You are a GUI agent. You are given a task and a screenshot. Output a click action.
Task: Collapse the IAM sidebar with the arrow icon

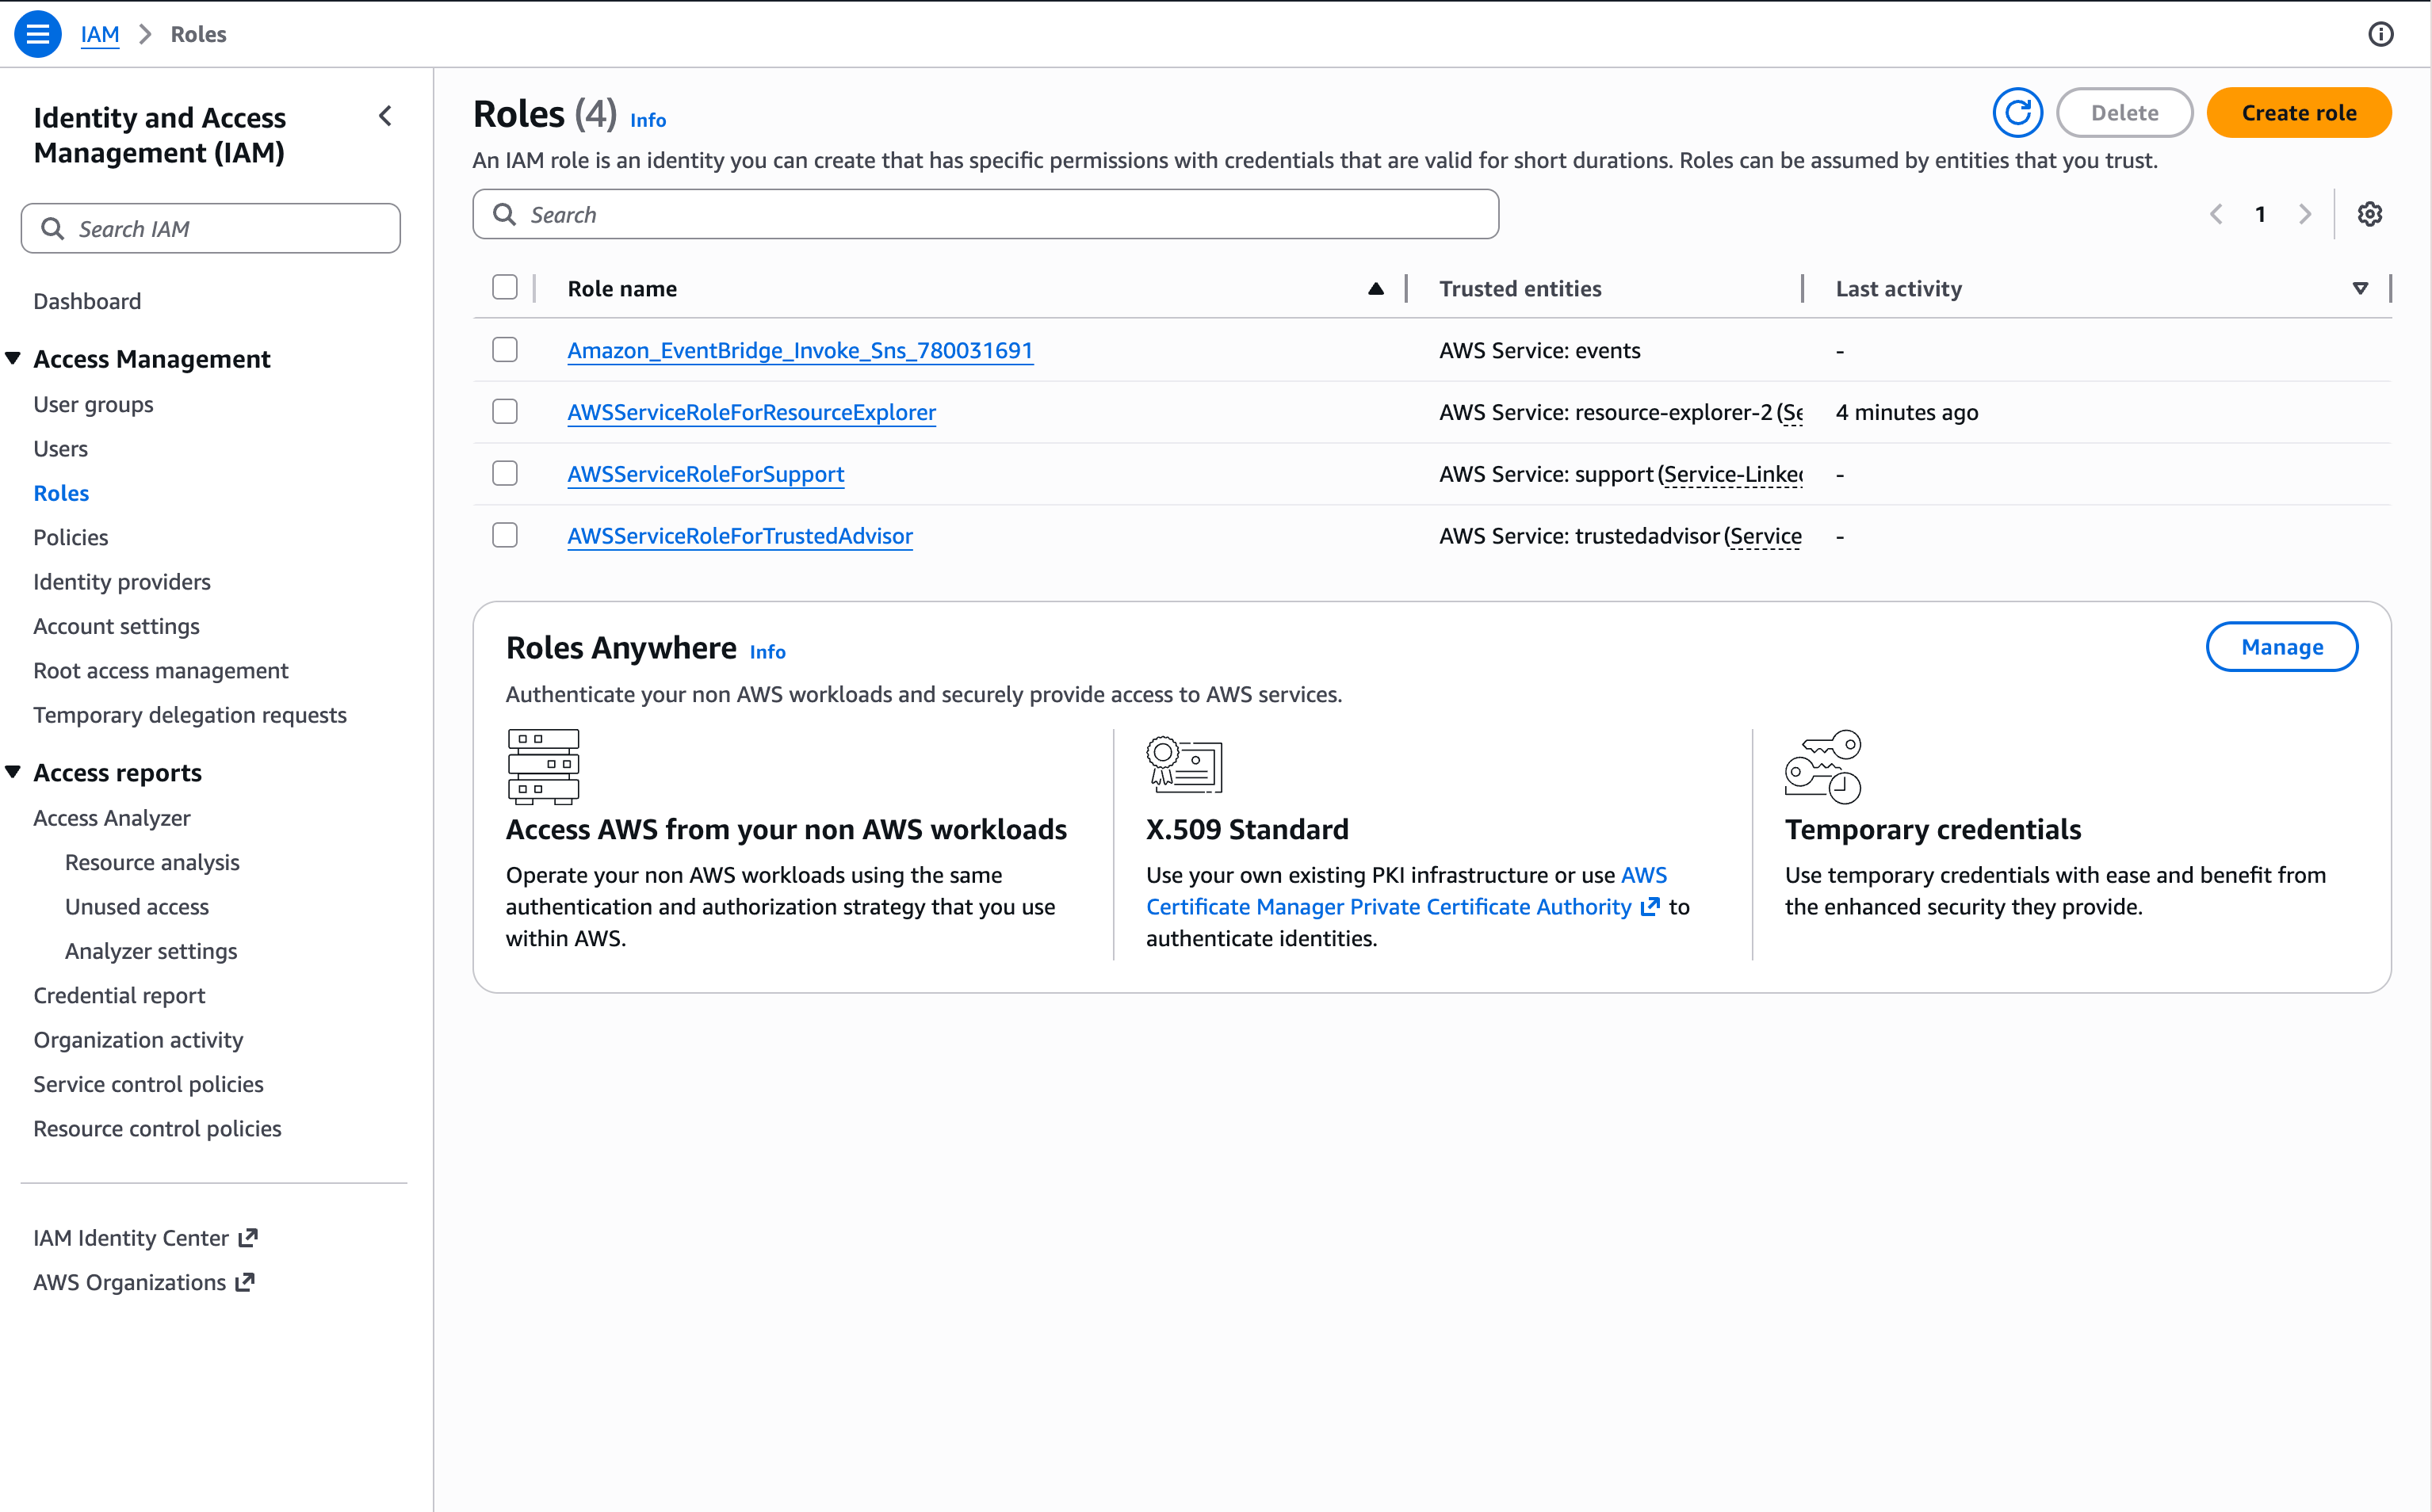coord(386,116)
